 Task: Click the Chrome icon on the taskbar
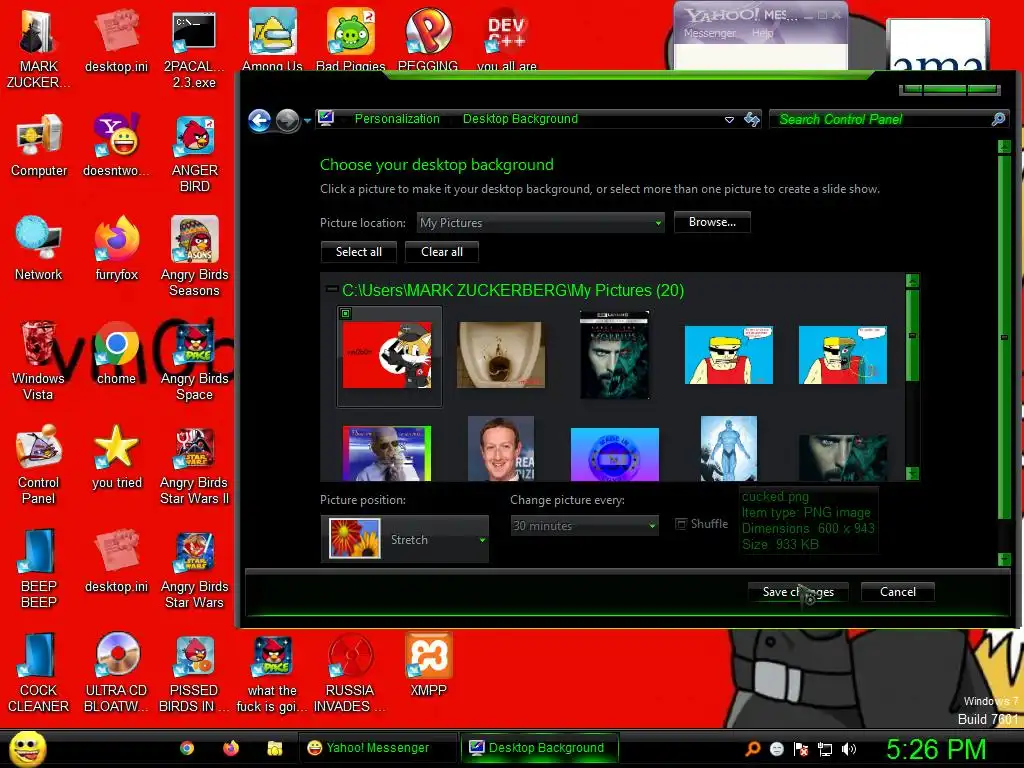pyautogui.click(x=187, y=748)
